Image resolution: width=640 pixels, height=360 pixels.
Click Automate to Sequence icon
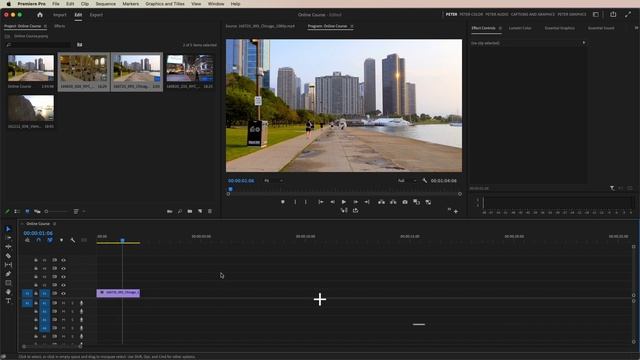pos(169,211)
